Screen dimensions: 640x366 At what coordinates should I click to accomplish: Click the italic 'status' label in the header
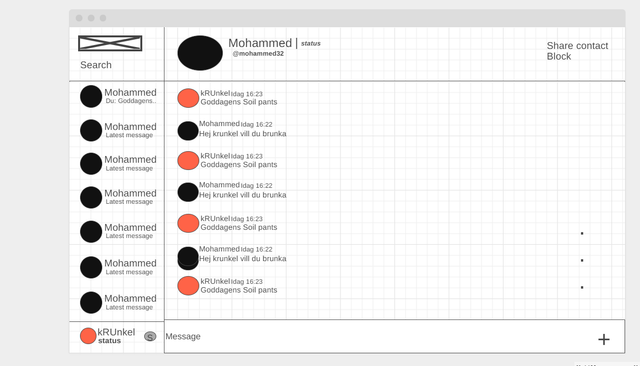(x=311, y=43)
